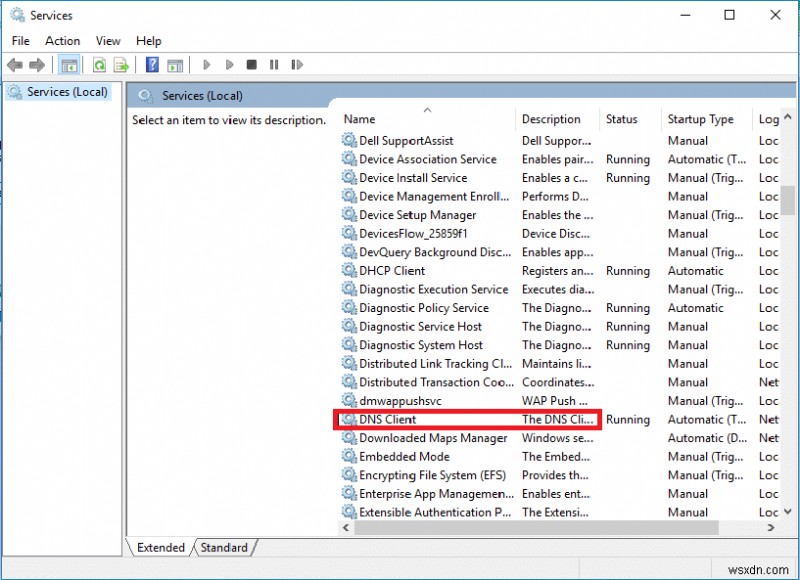Click the Refresh icon on the toolbar
800x580 pixels.
coord(99,64)
